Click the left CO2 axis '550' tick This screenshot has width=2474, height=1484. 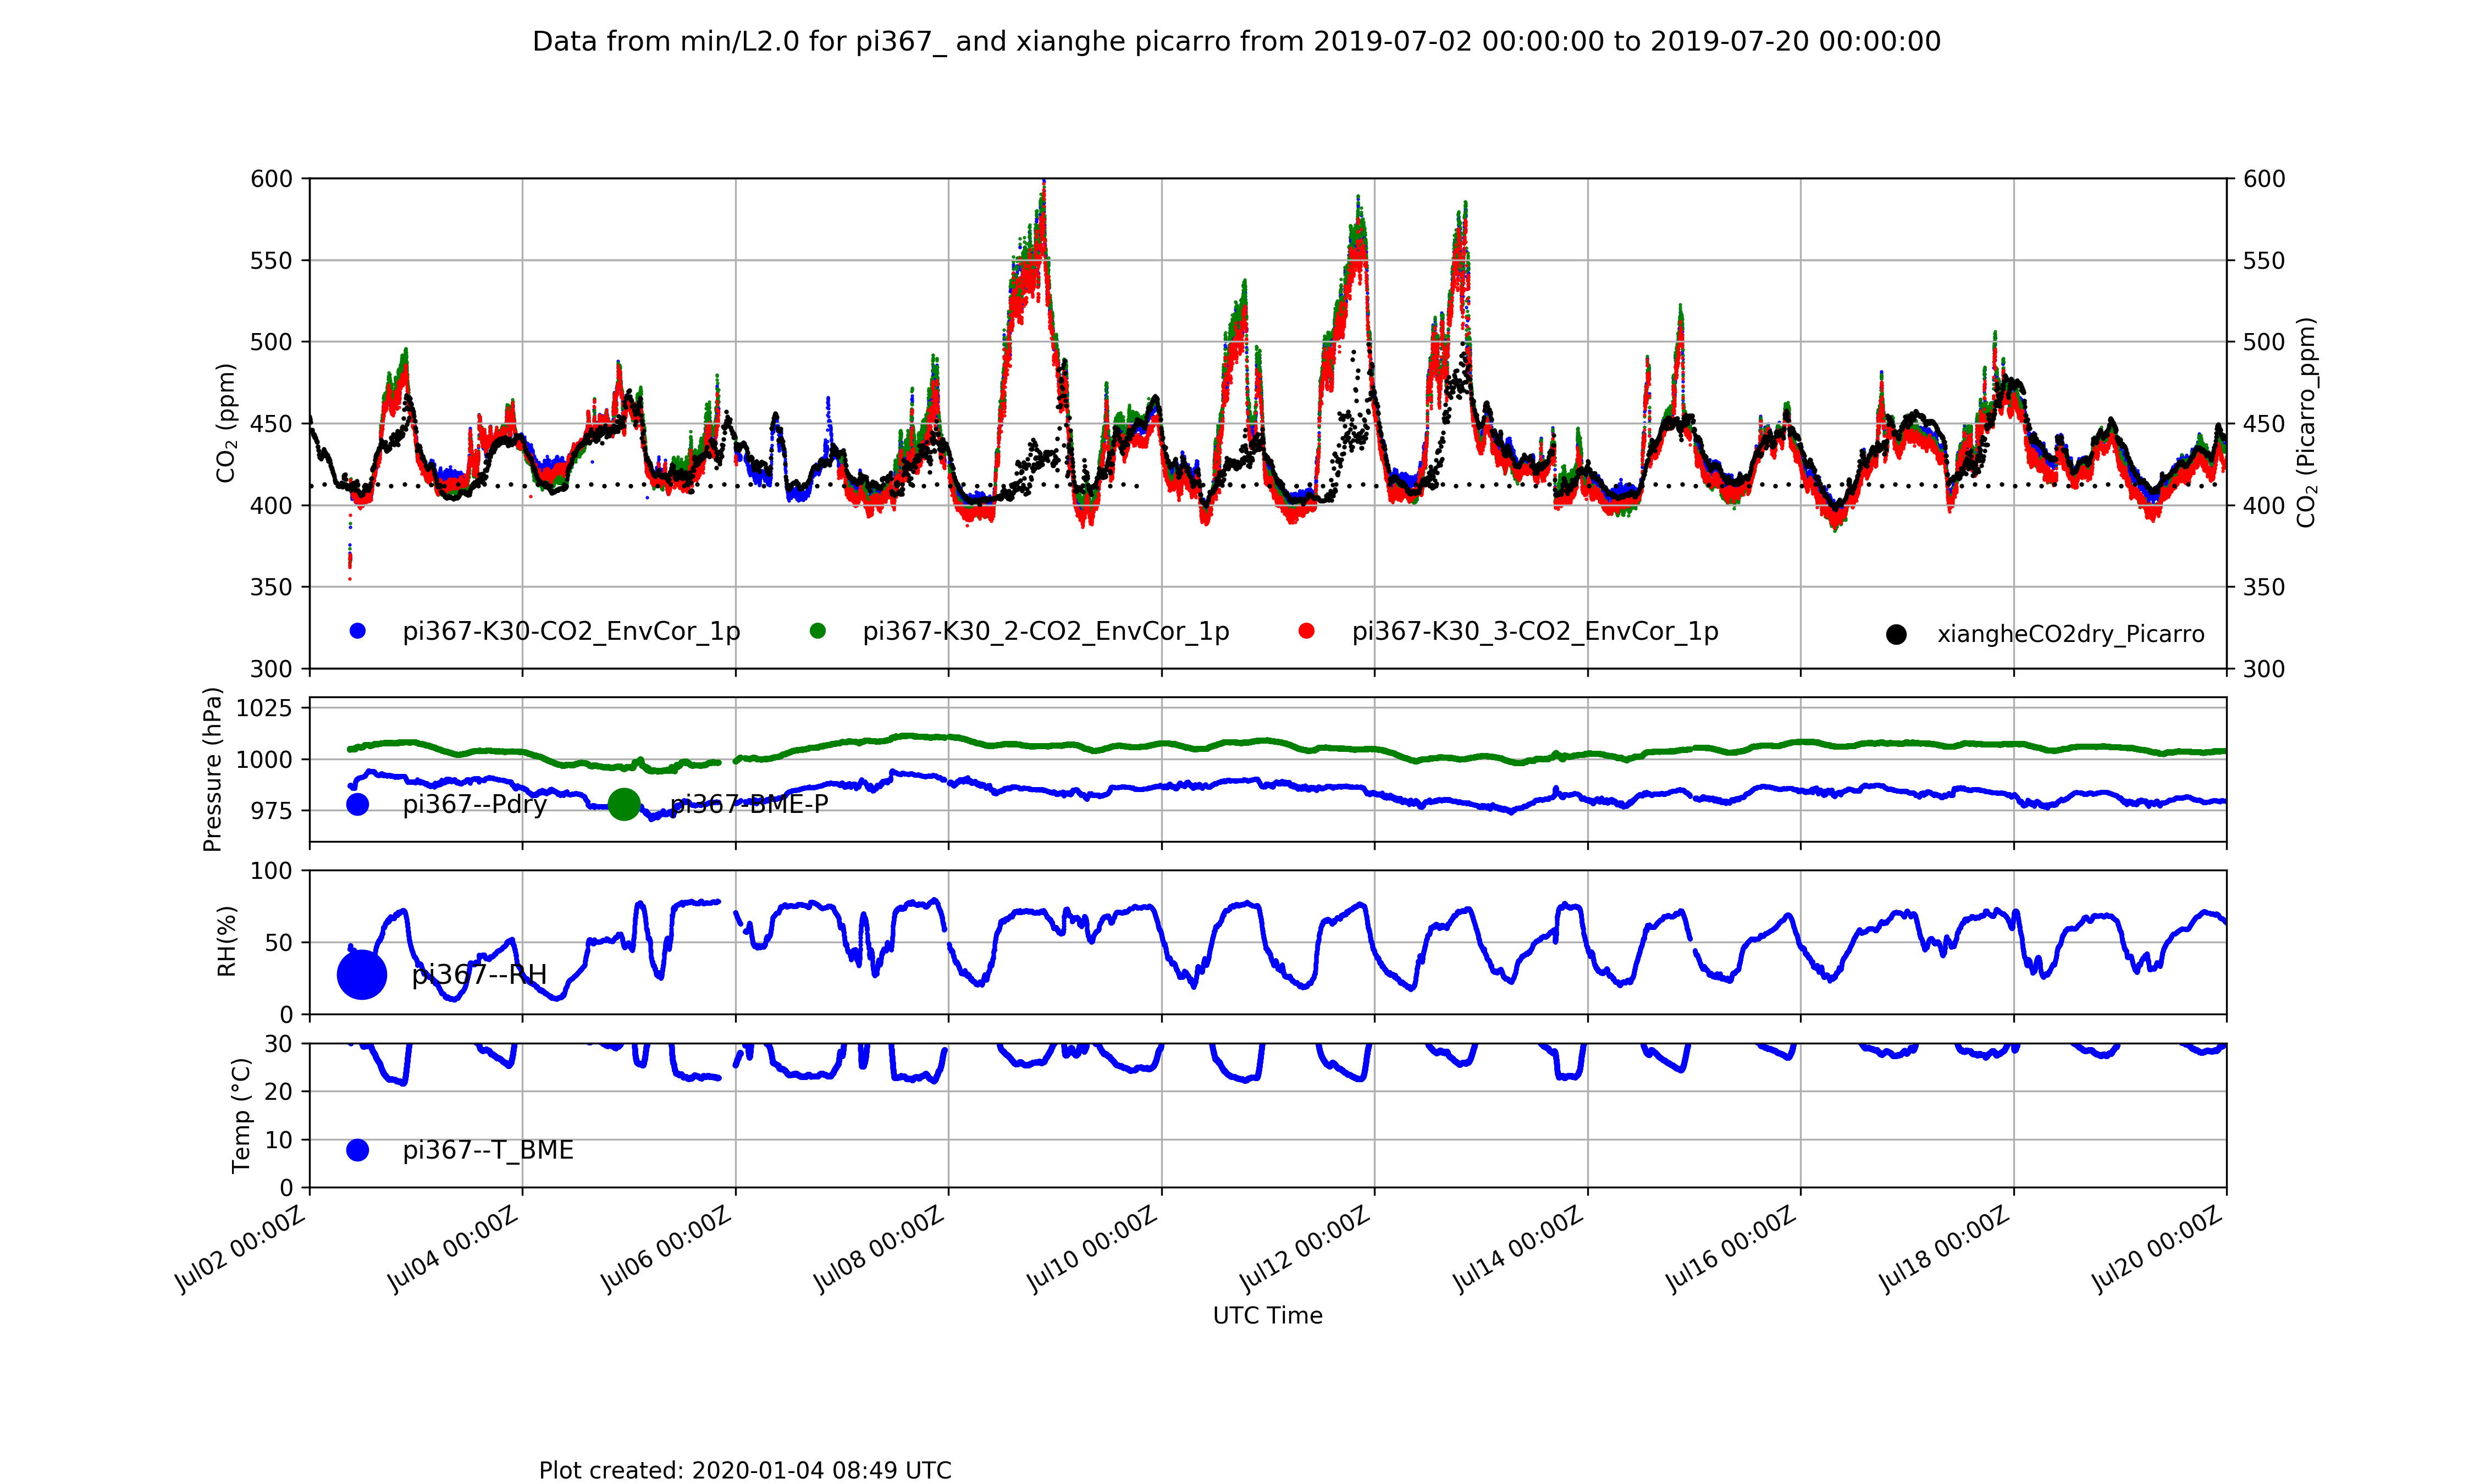271,261
